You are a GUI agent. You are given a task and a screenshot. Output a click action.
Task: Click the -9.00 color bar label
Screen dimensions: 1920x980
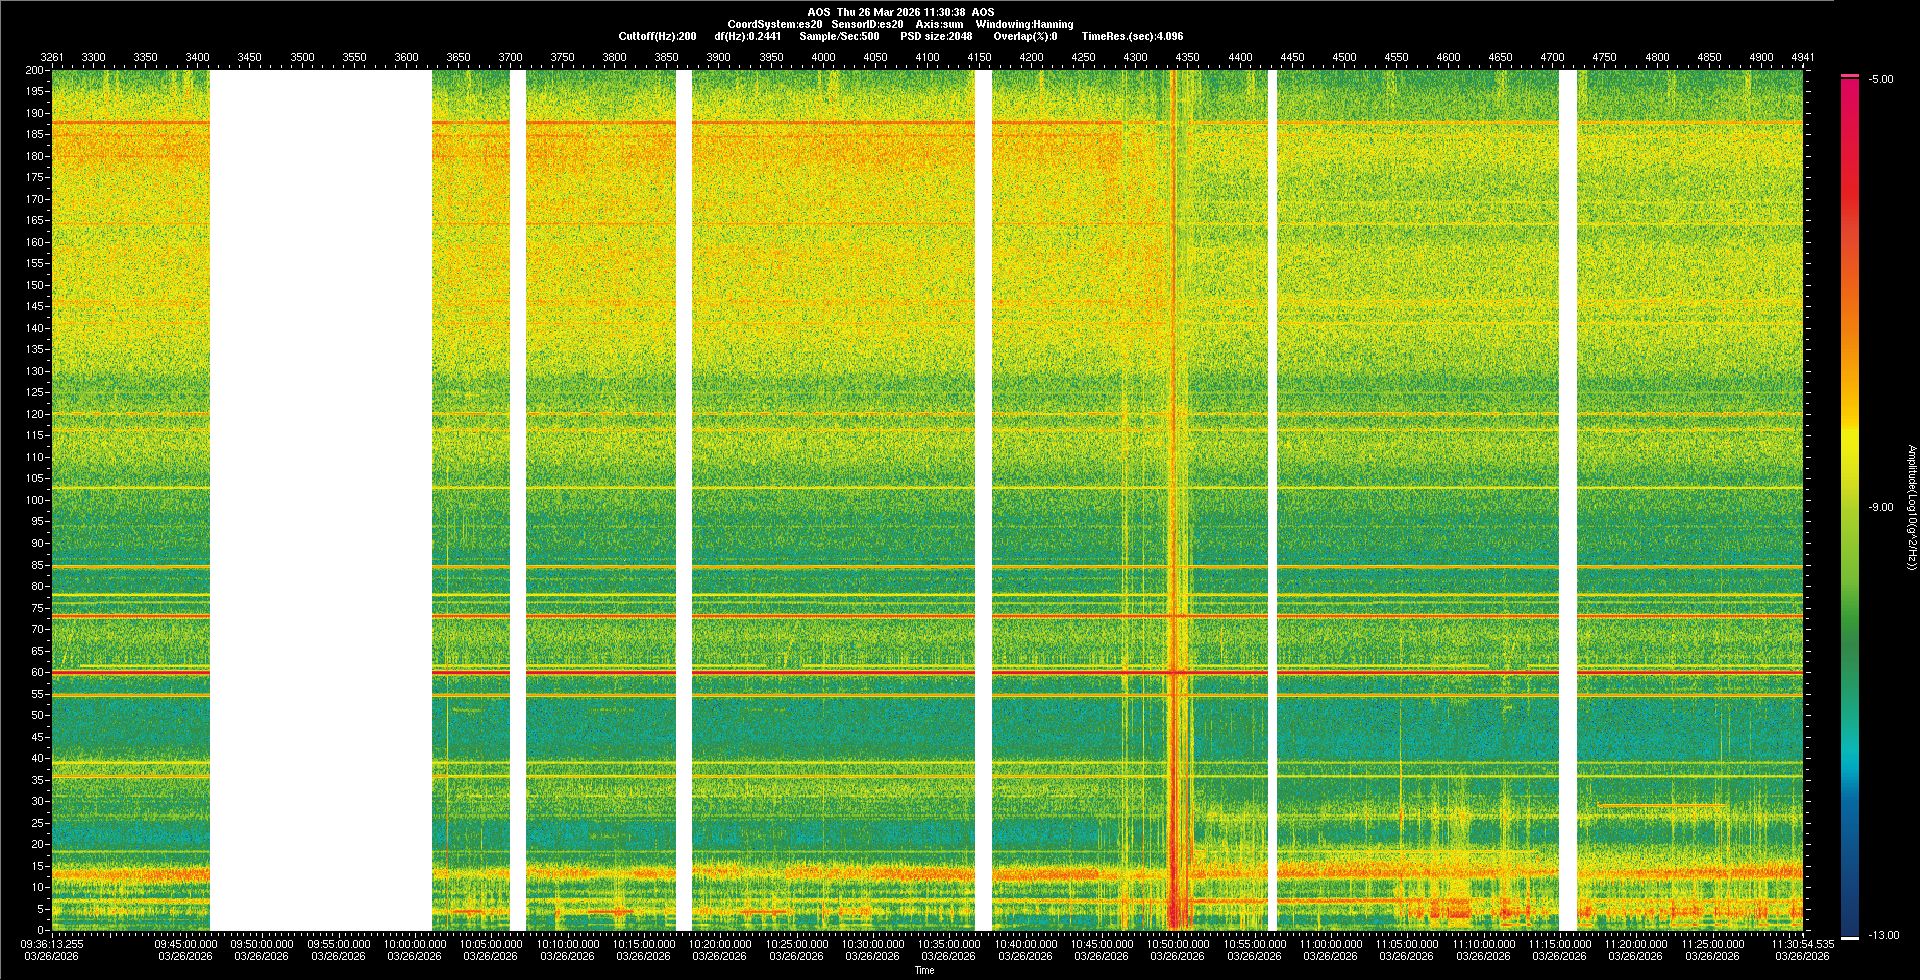pos(1881,507)
